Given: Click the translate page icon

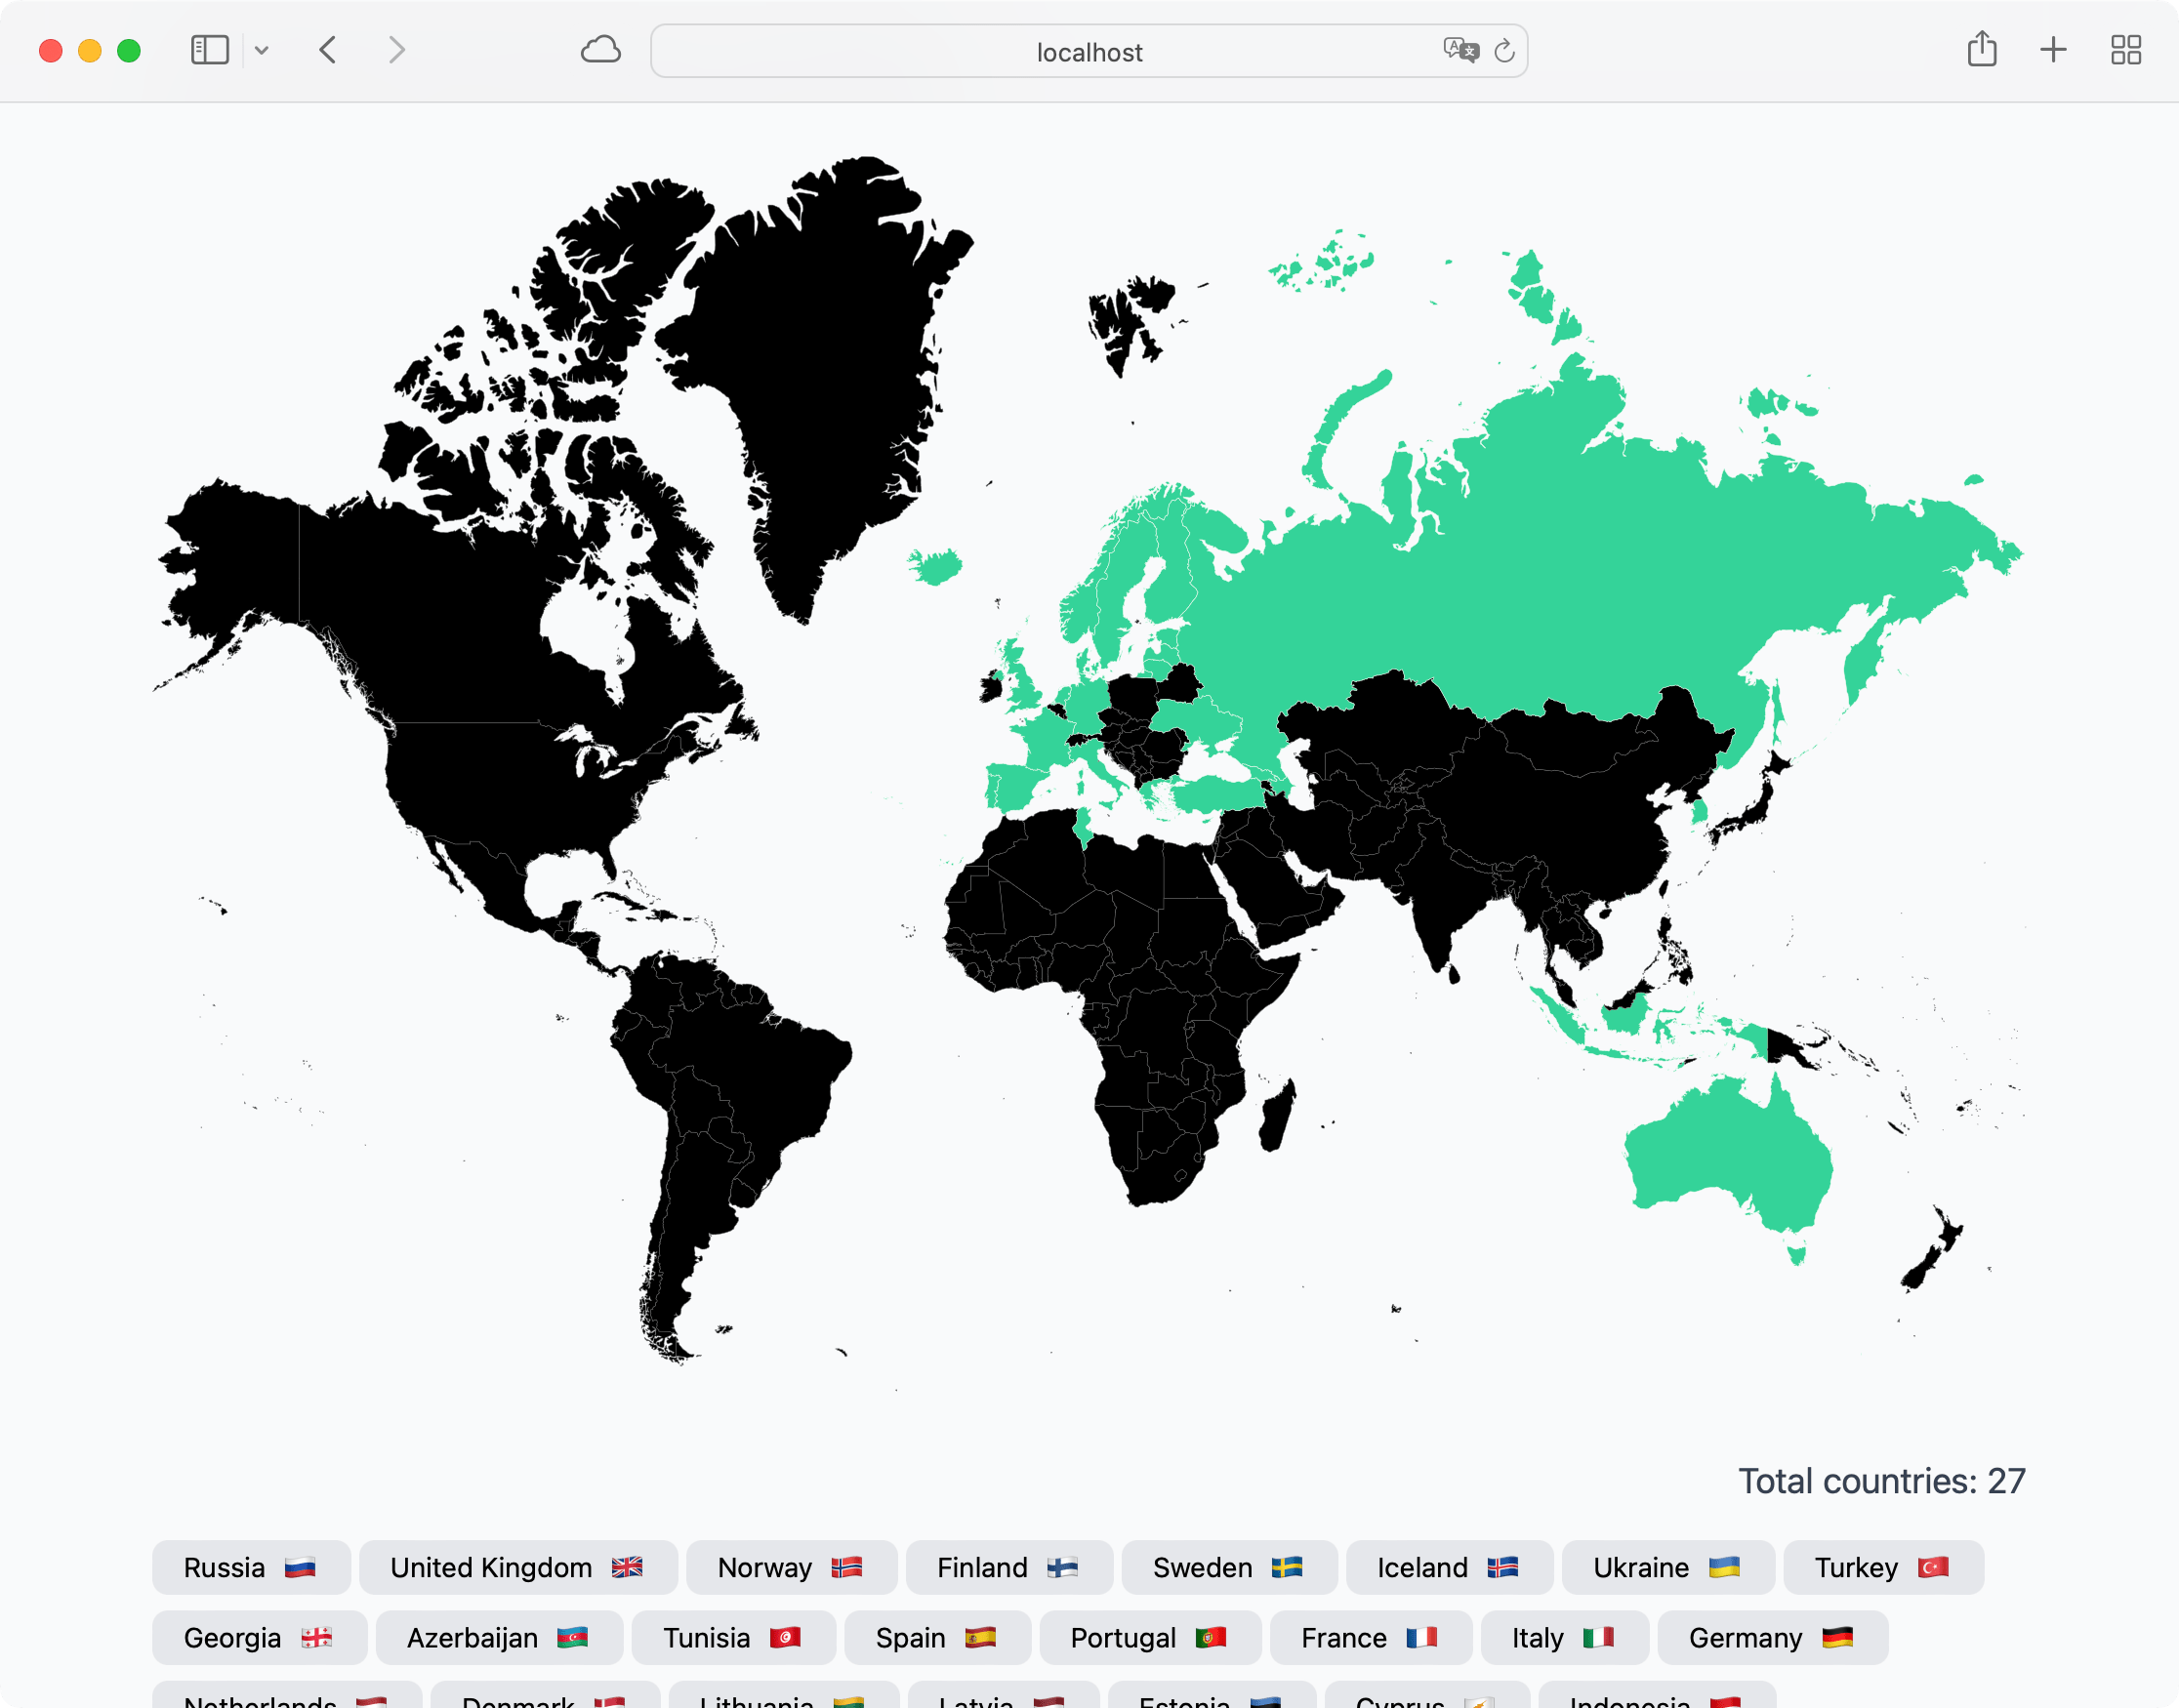Looking at the screenshot, I should tap(1460, 50).
